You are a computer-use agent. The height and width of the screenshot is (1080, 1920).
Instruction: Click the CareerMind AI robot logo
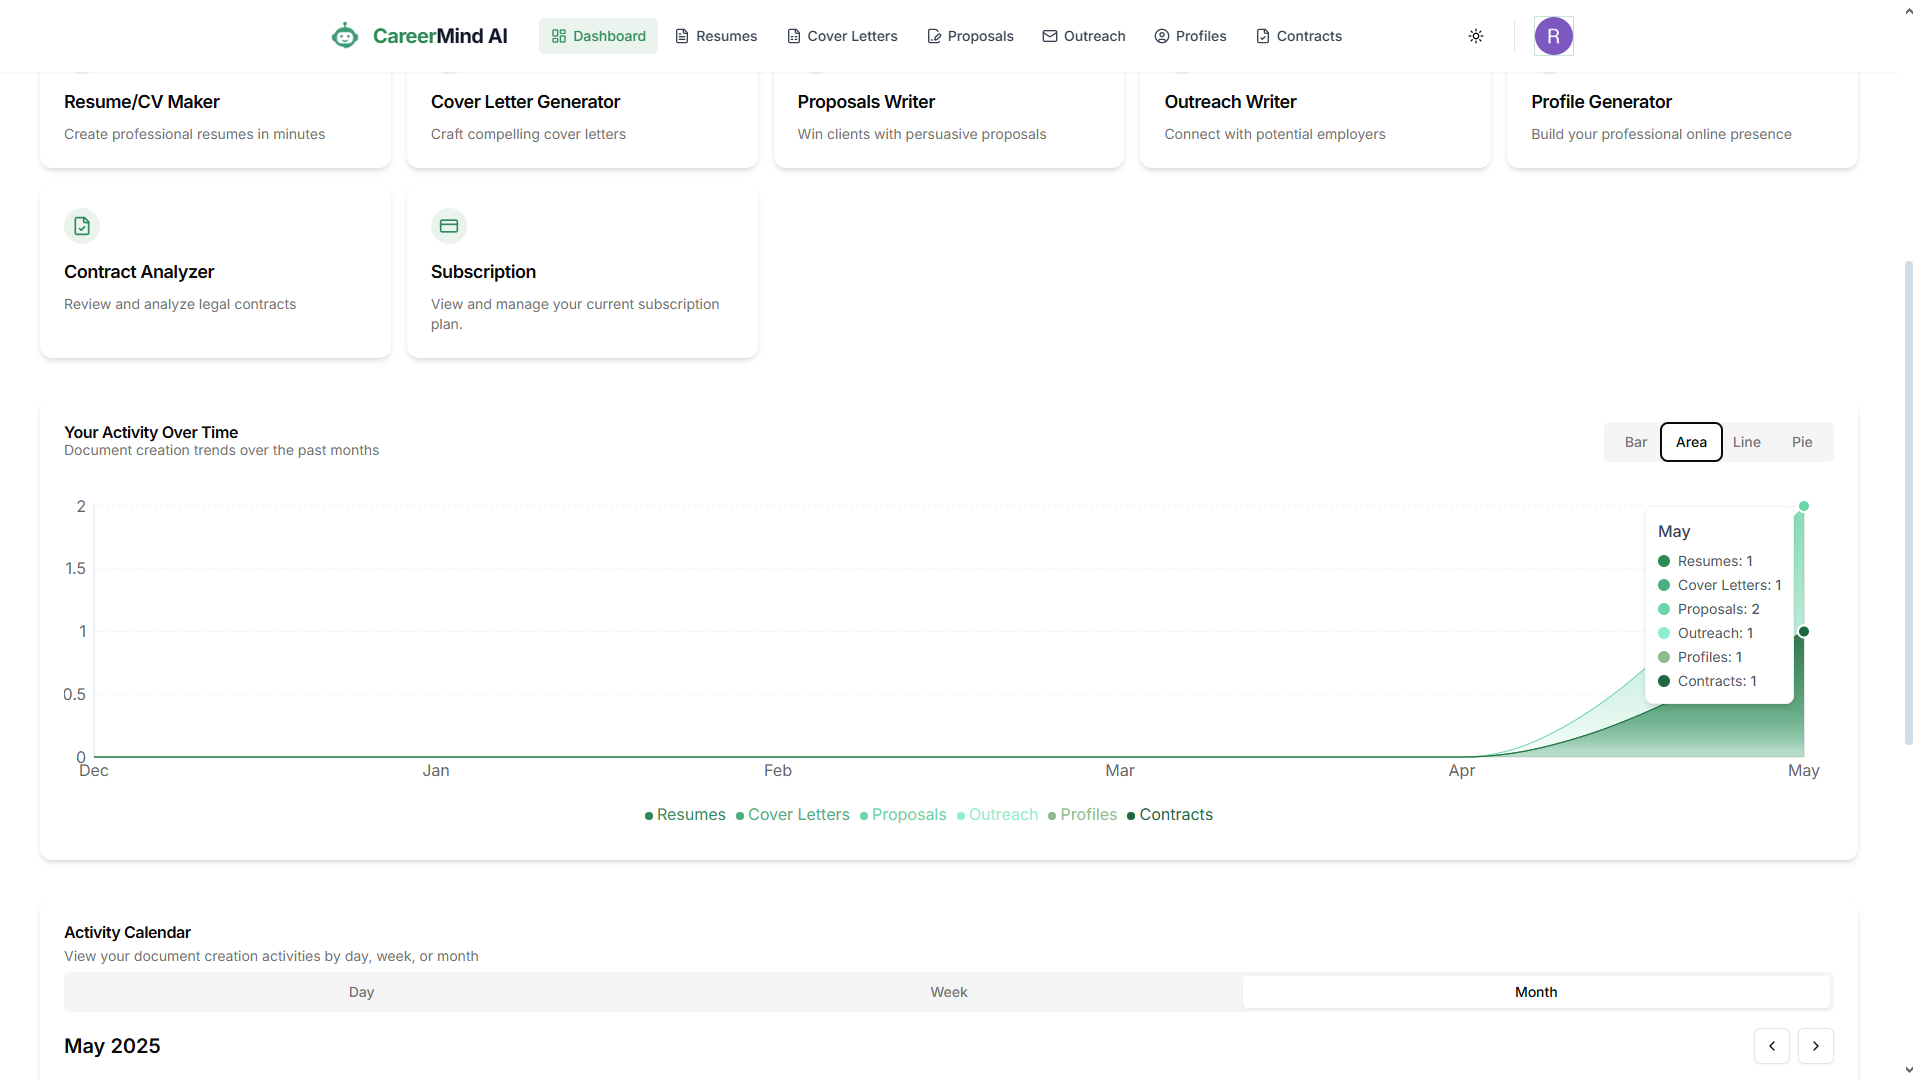coord(344,36)
